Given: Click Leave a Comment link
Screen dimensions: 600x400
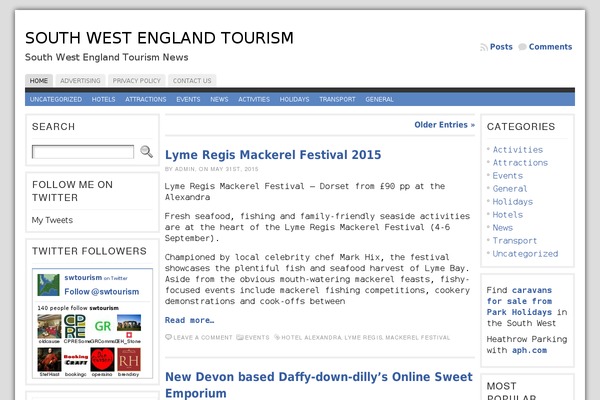Looking at the screenshot, I should pos(203,338).
